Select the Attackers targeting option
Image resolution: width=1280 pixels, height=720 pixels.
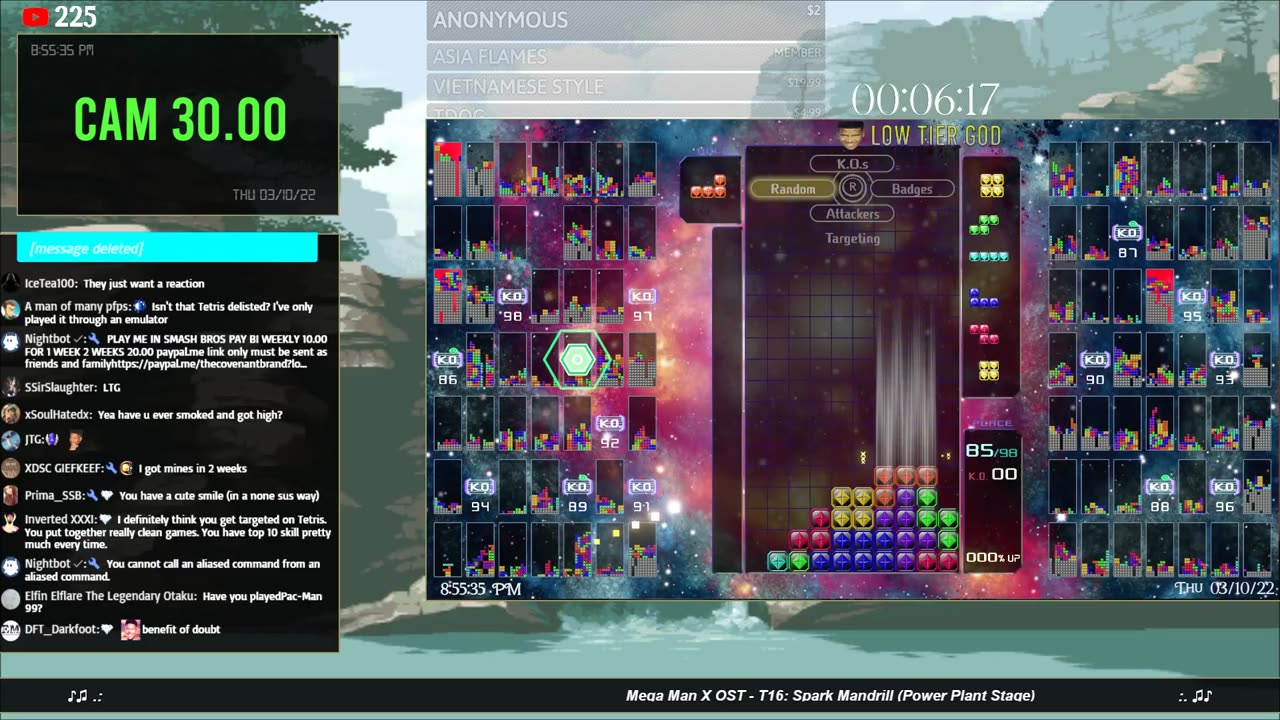852,213
